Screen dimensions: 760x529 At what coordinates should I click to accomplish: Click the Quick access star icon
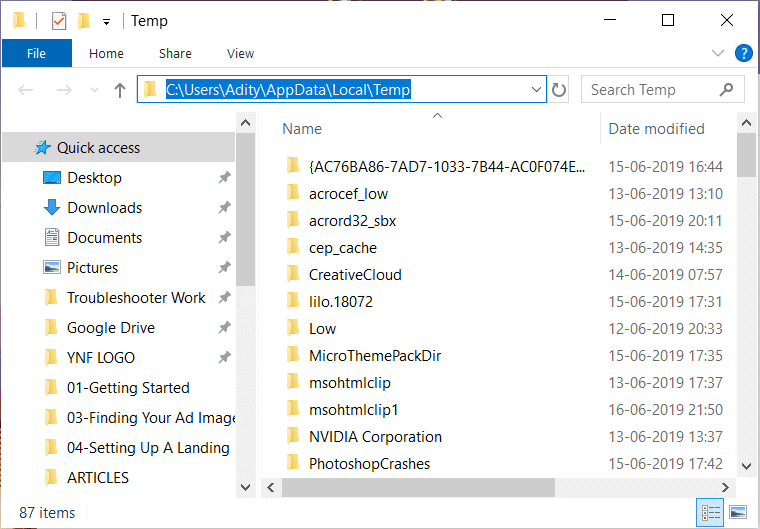click(x=42, y=148)
